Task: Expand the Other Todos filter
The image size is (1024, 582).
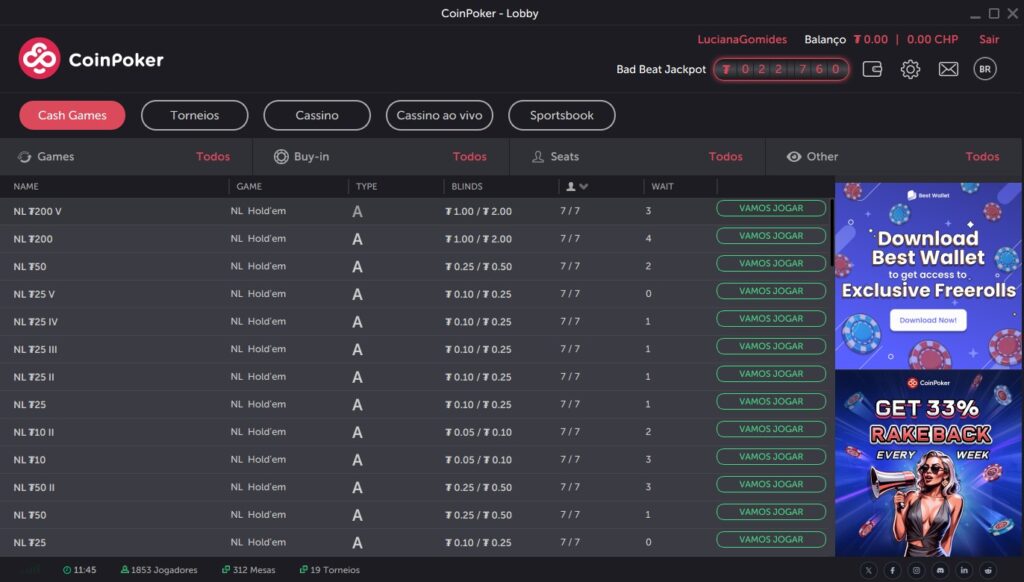Action: click(982, 157)
